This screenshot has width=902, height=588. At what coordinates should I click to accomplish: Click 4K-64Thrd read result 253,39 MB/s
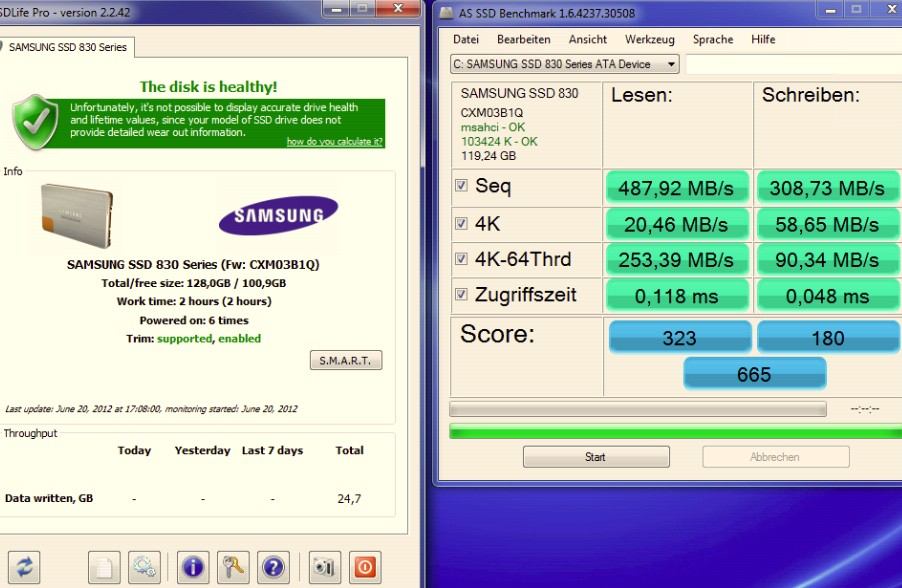point(676,260)
